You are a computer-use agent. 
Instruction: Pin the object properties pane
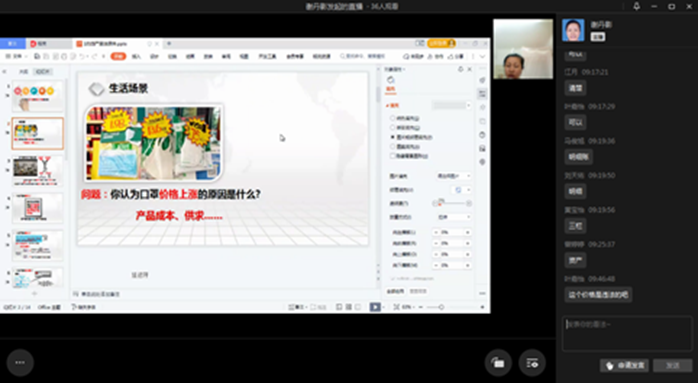[460, 69]
